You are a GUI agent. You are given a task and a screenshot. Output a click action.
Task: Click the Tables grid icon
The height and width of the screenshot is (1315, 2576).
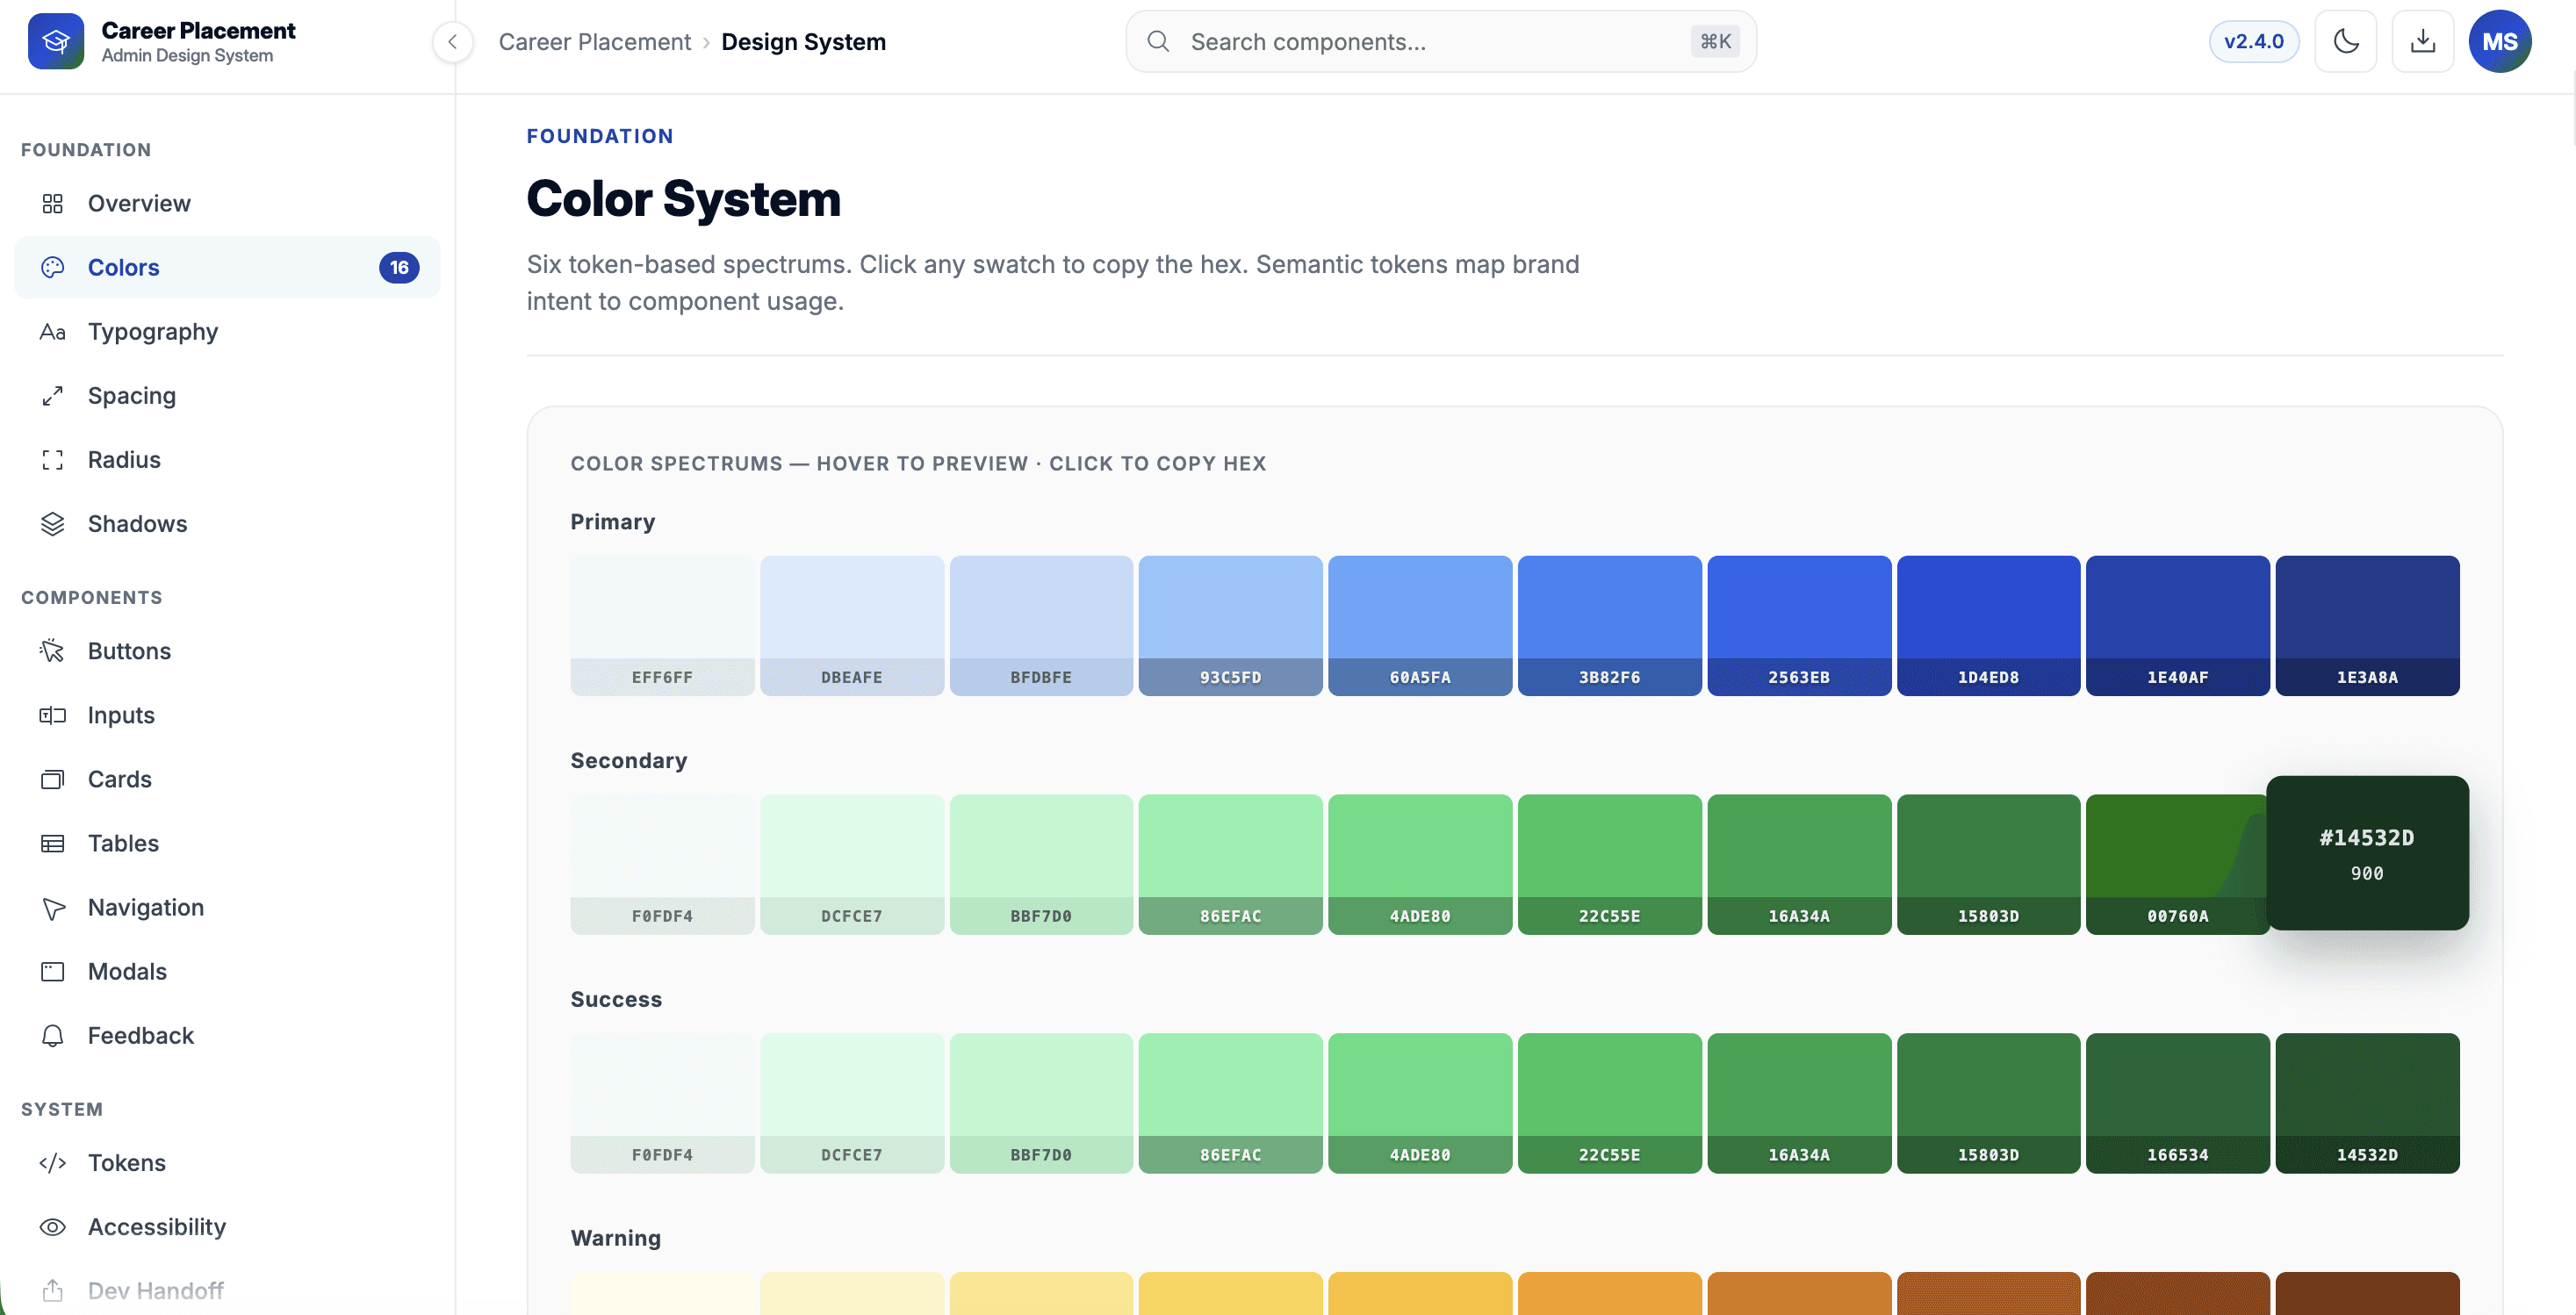pos(52,843)
